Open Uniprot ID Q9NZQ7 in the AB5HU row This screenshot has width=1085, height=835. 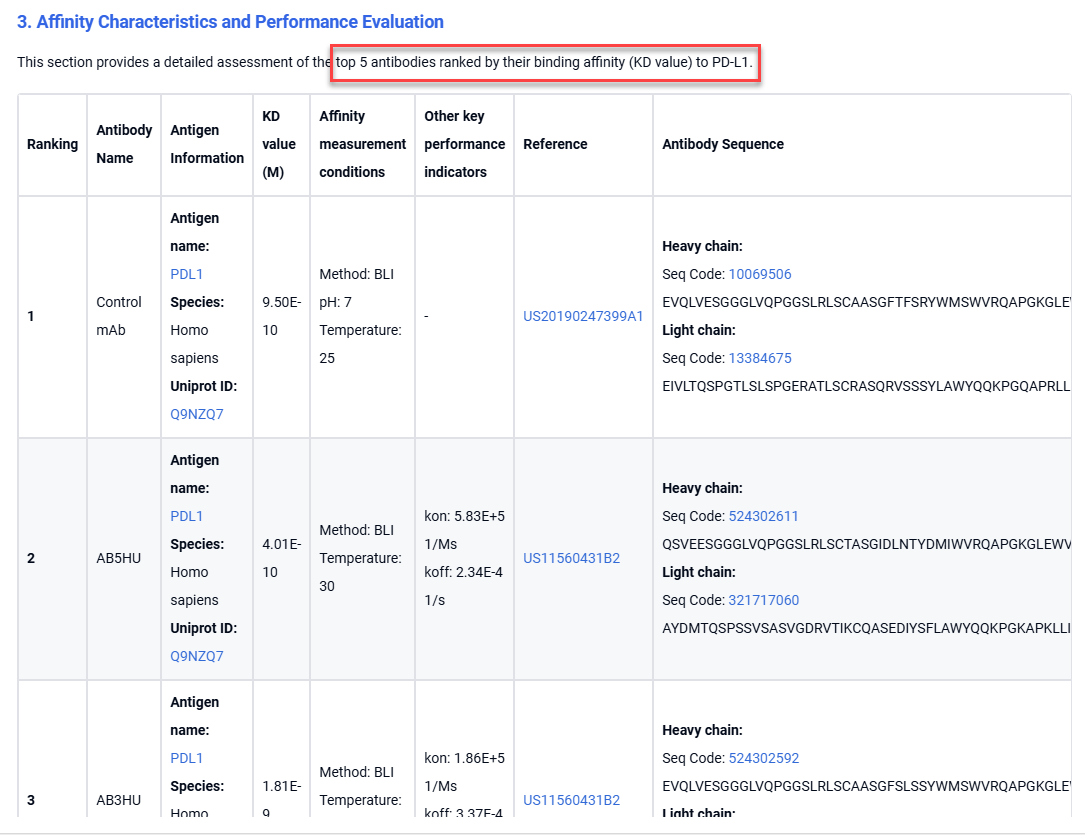[197, 656]
